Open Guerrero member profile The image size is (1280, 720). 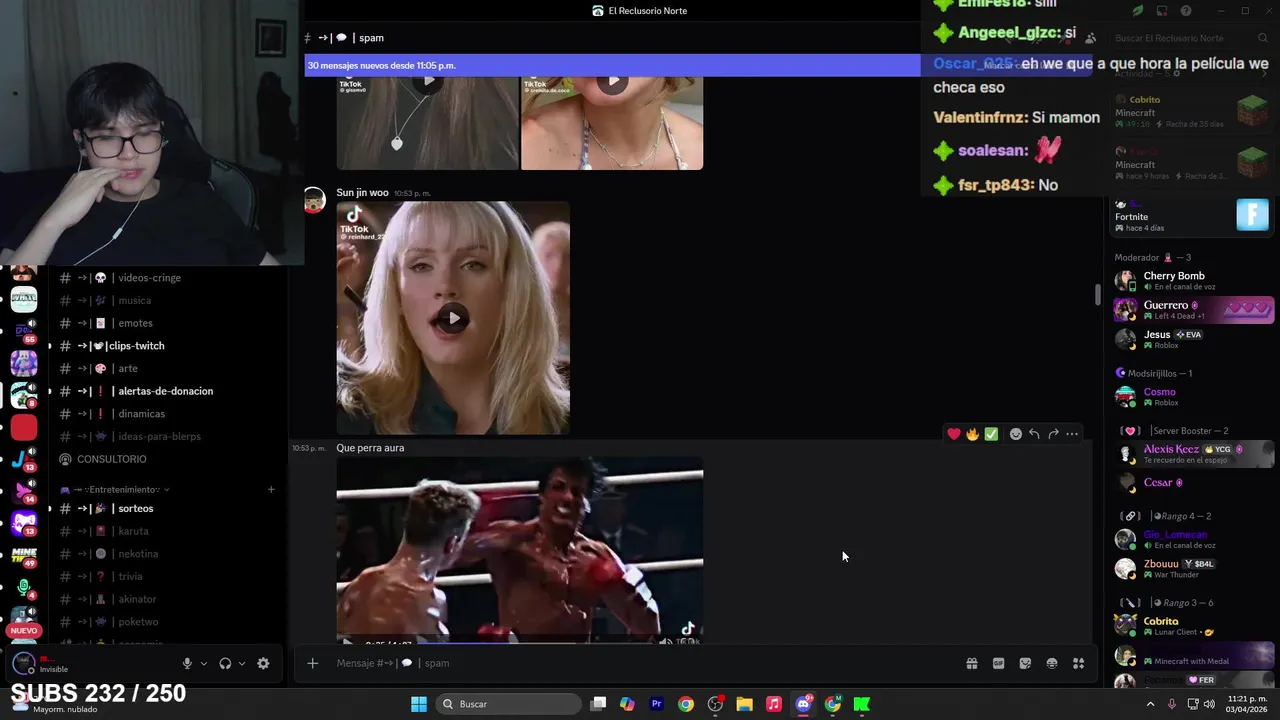click(x=1192, y=310)
